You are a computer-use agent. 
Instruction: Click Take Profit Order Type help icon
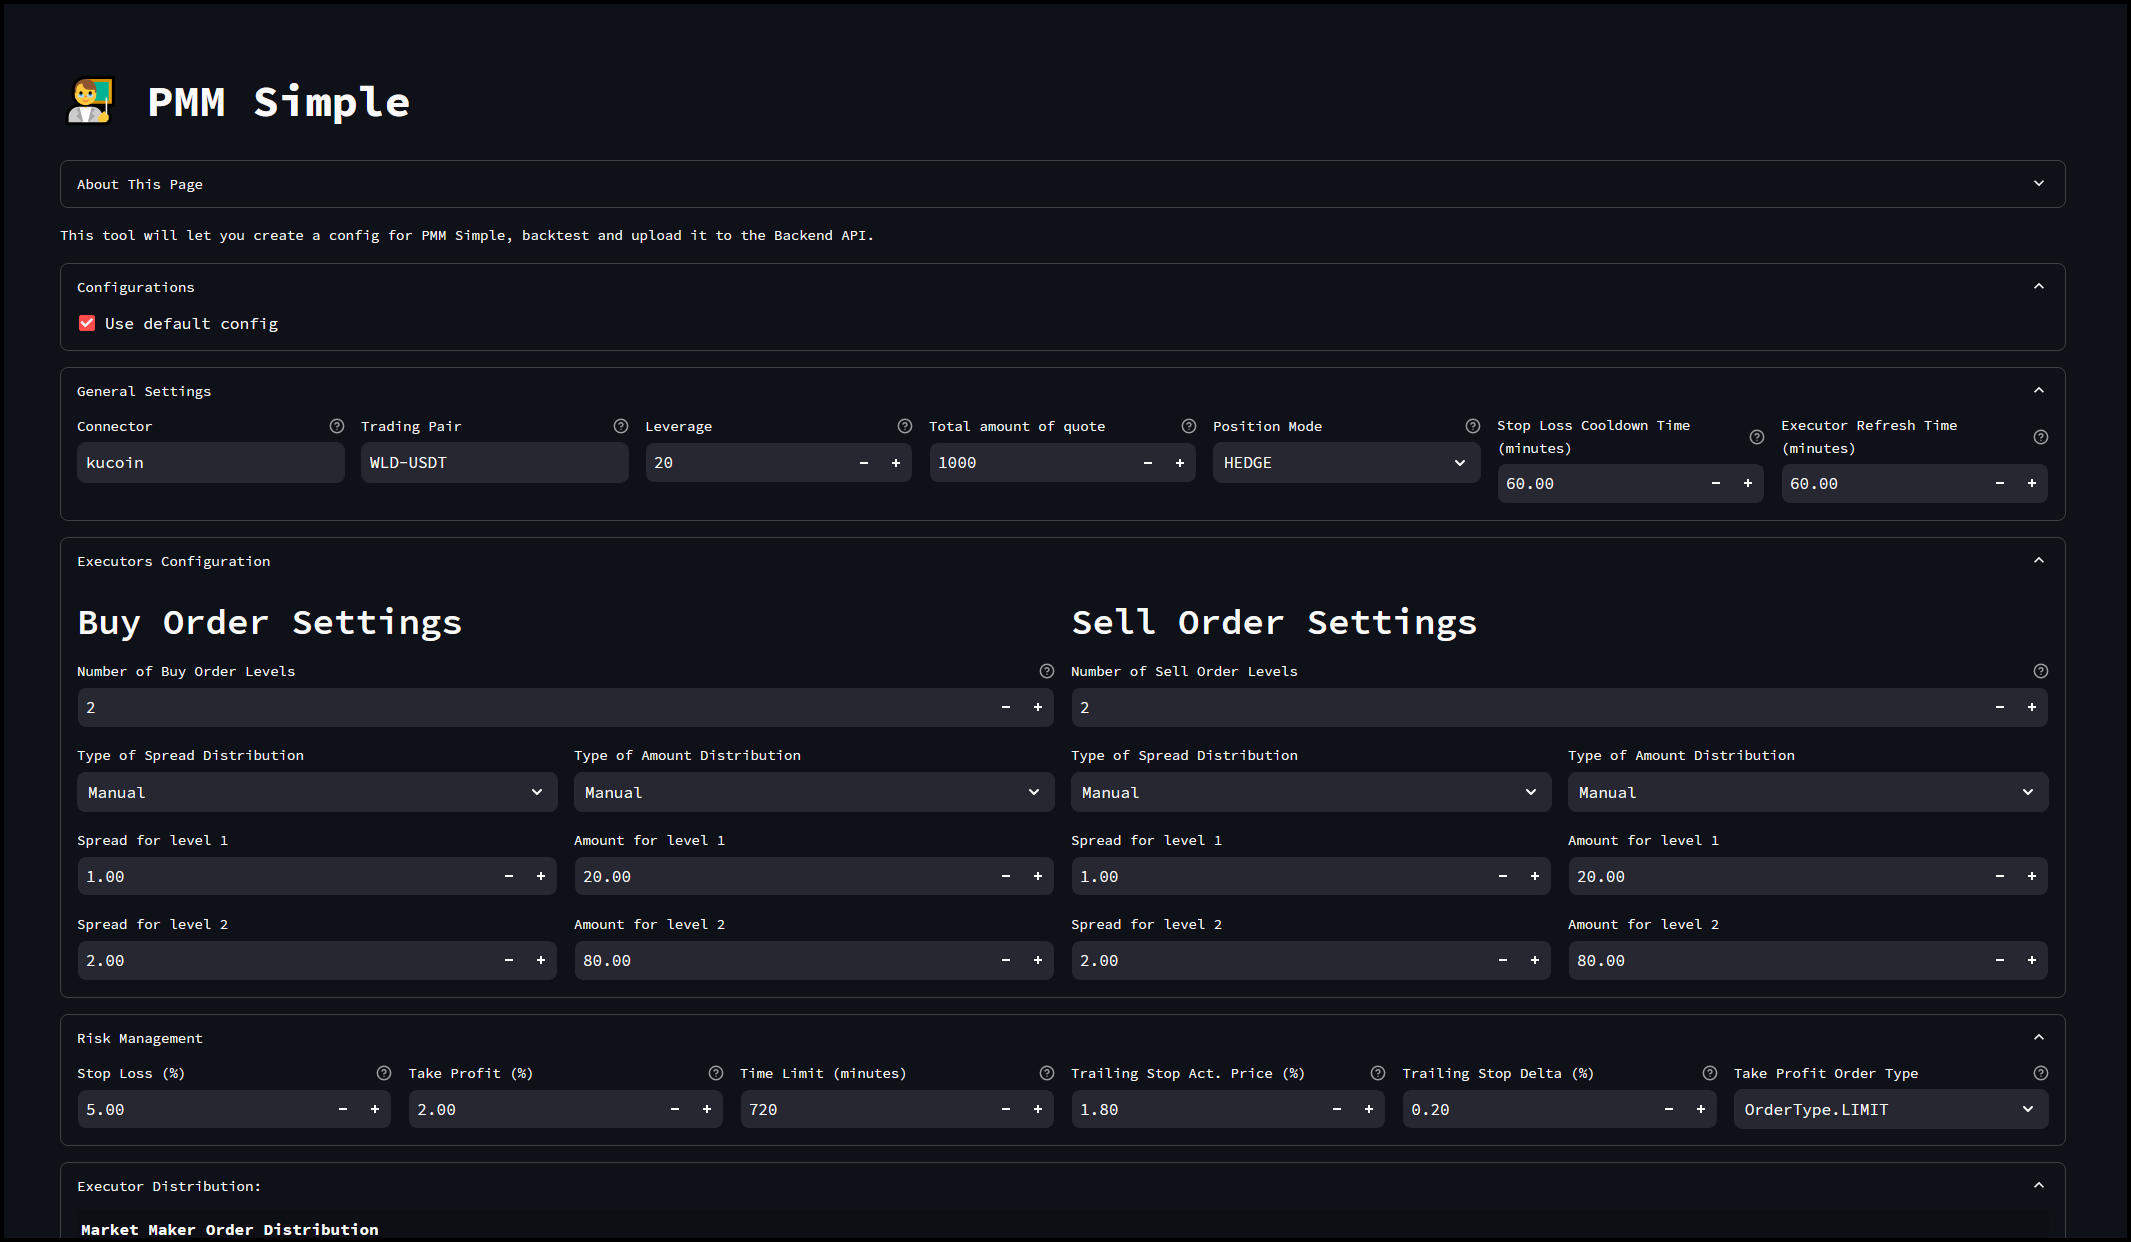[2041, 1073]
